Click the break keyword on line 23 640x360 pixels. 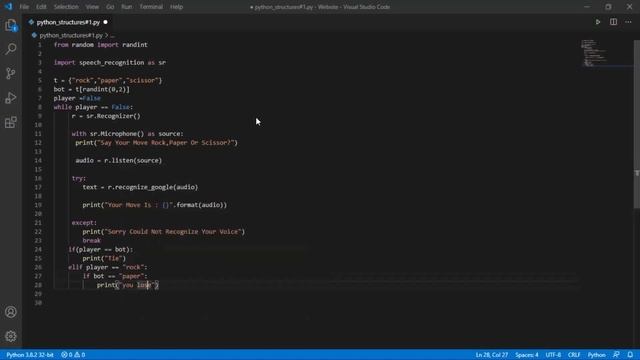point(91,241)
